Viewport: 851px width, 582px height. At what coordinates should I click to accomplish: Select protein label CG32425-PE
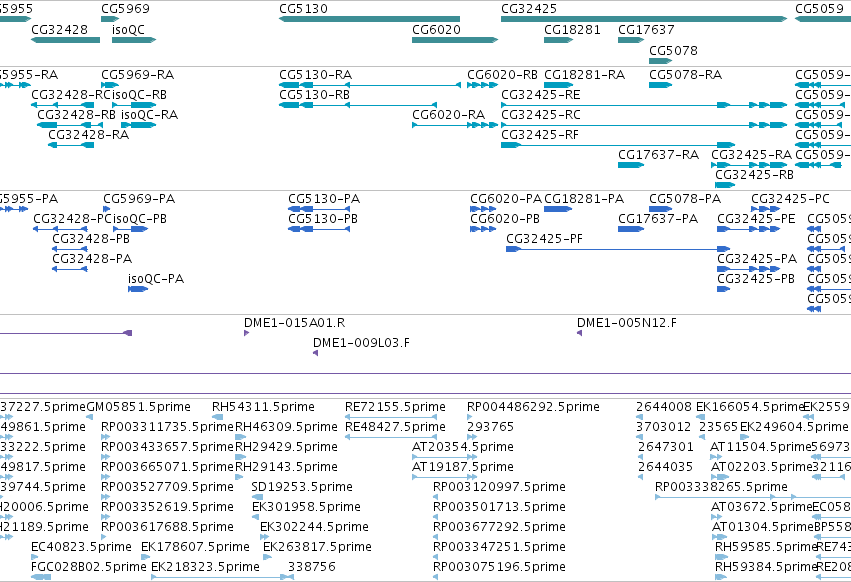click(756, 219)
